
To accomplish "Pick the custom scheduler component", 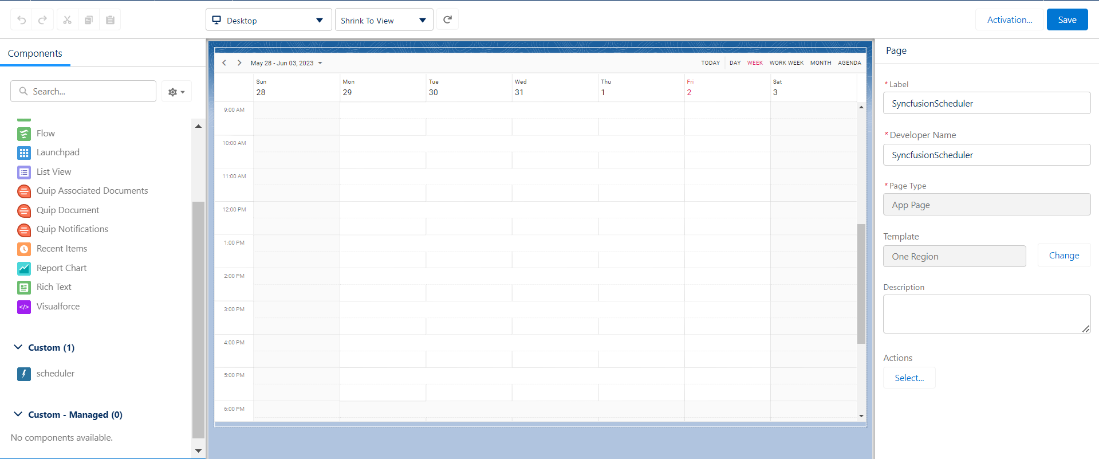I will click(x=54, y=373).
